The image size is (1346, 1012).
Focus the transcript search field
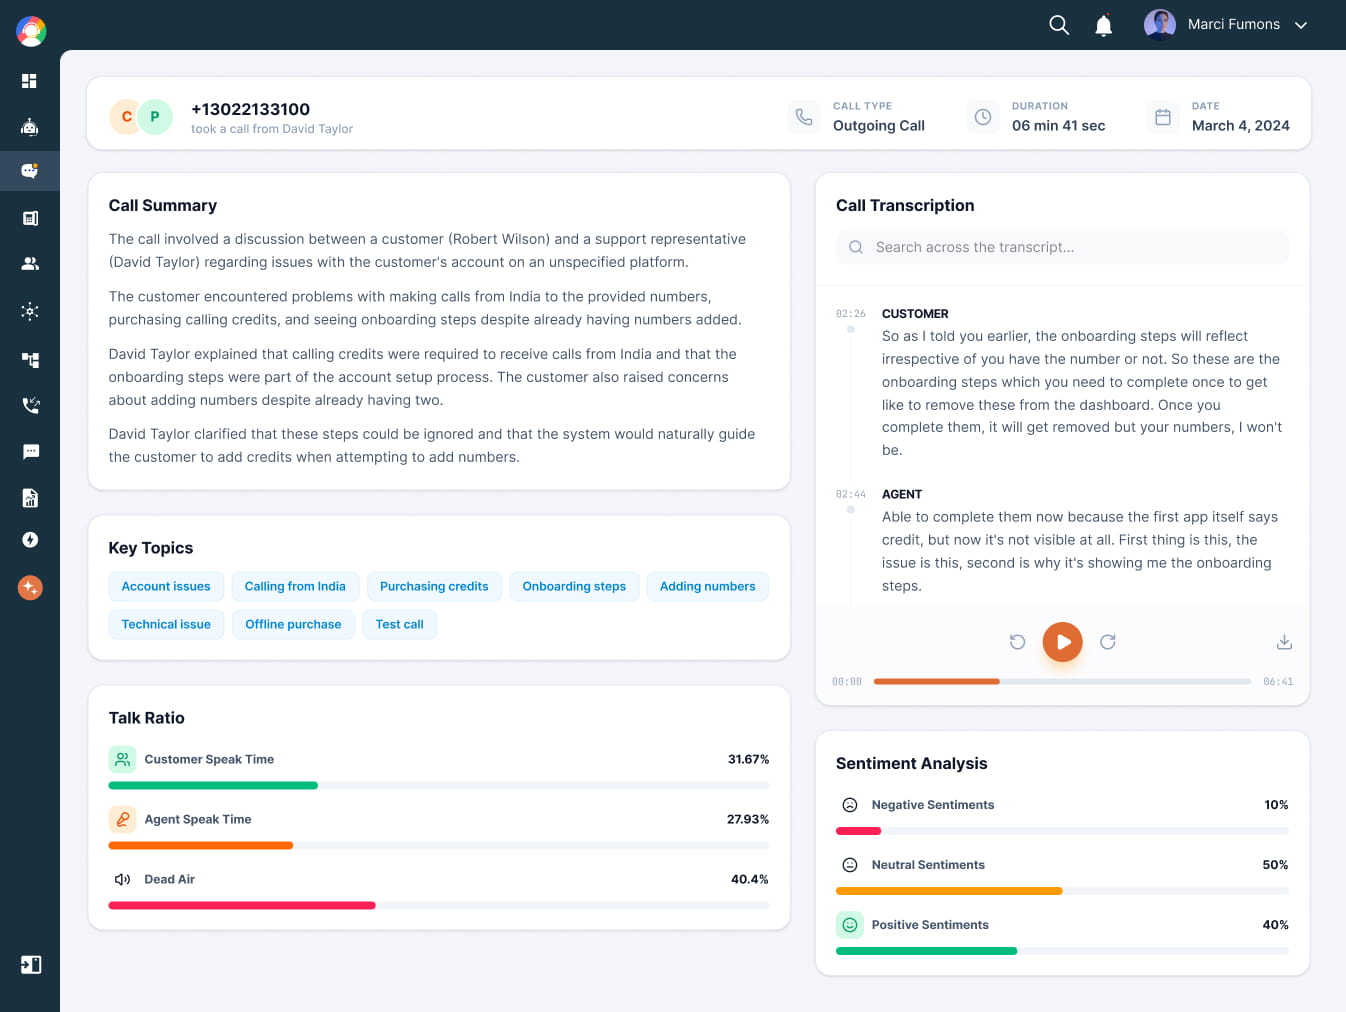coord(1062,247)
